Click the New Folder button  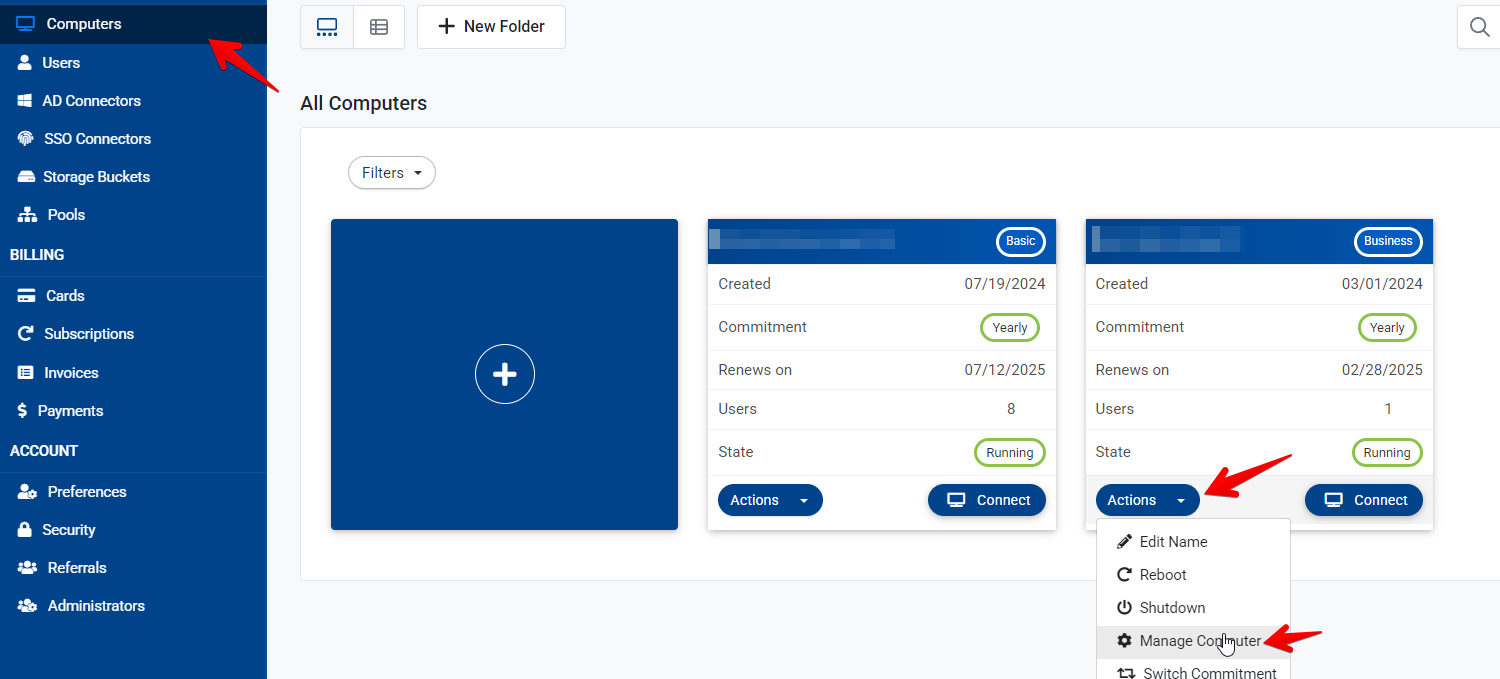pyautogui.click(x=491, y=27)
